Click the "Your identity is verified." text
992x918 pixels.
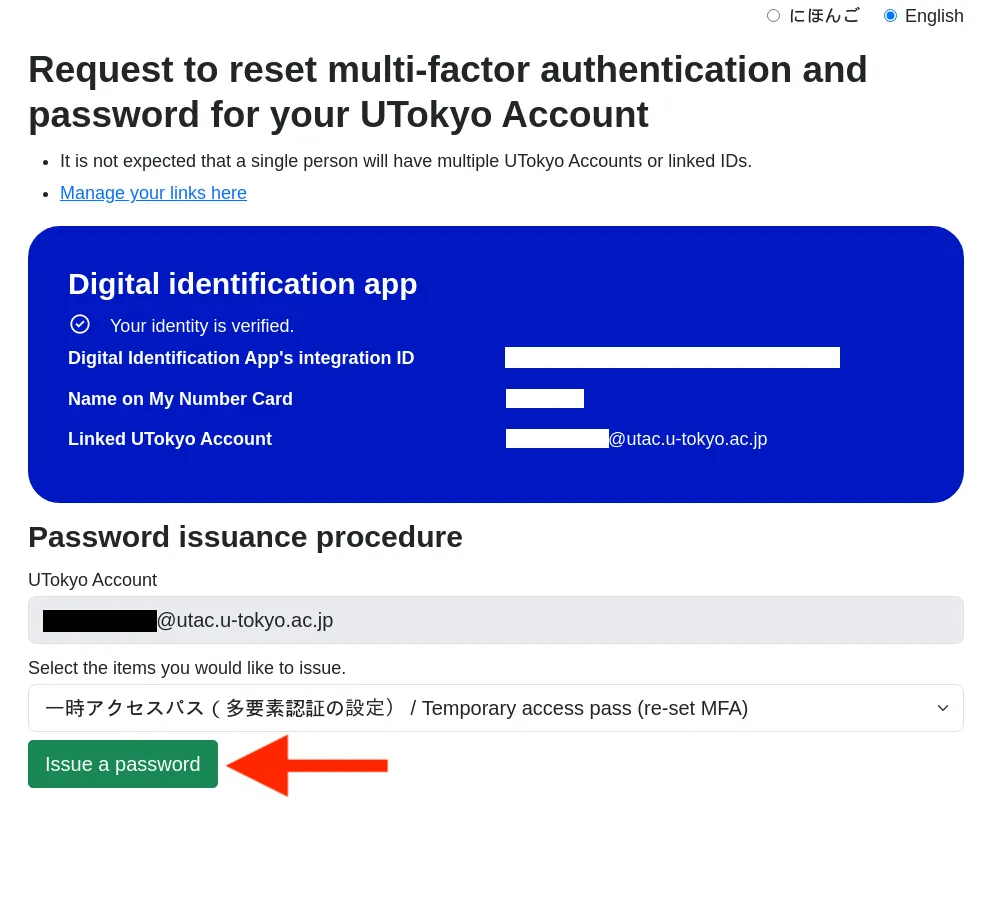202,326
